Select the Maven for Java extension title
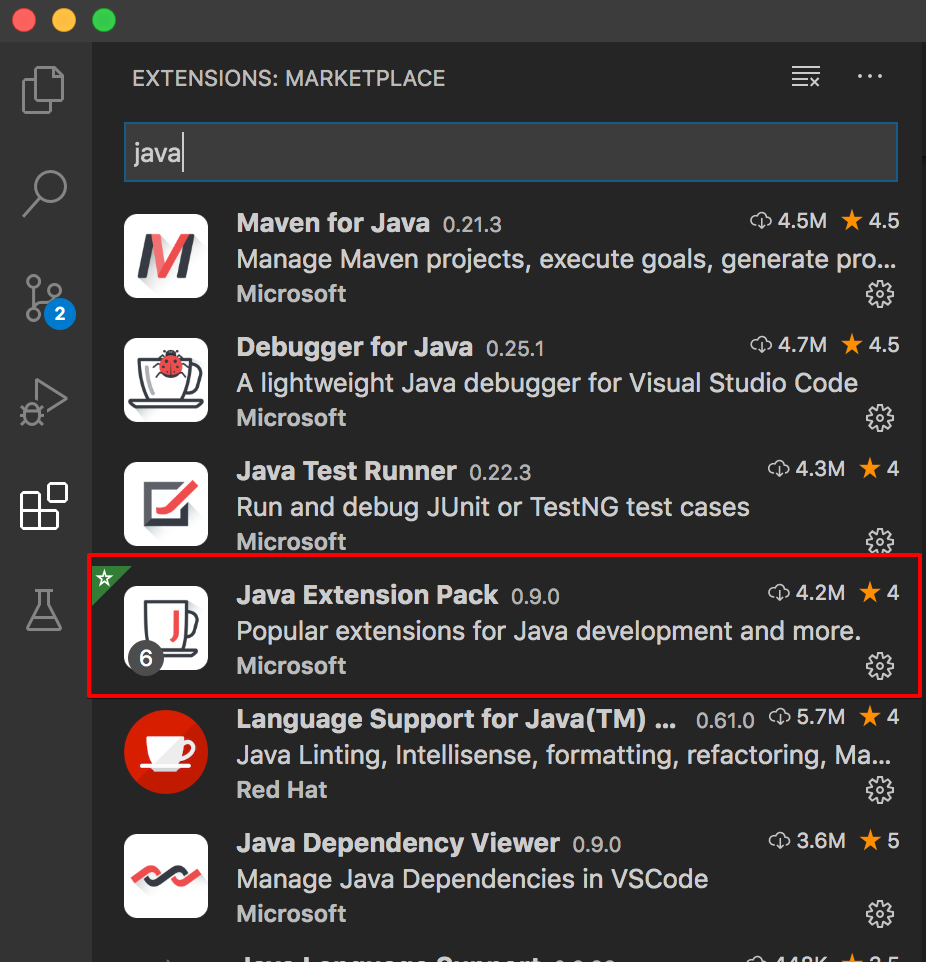The height and width of the screenshot is (962, 927). (x=333, y=223)
